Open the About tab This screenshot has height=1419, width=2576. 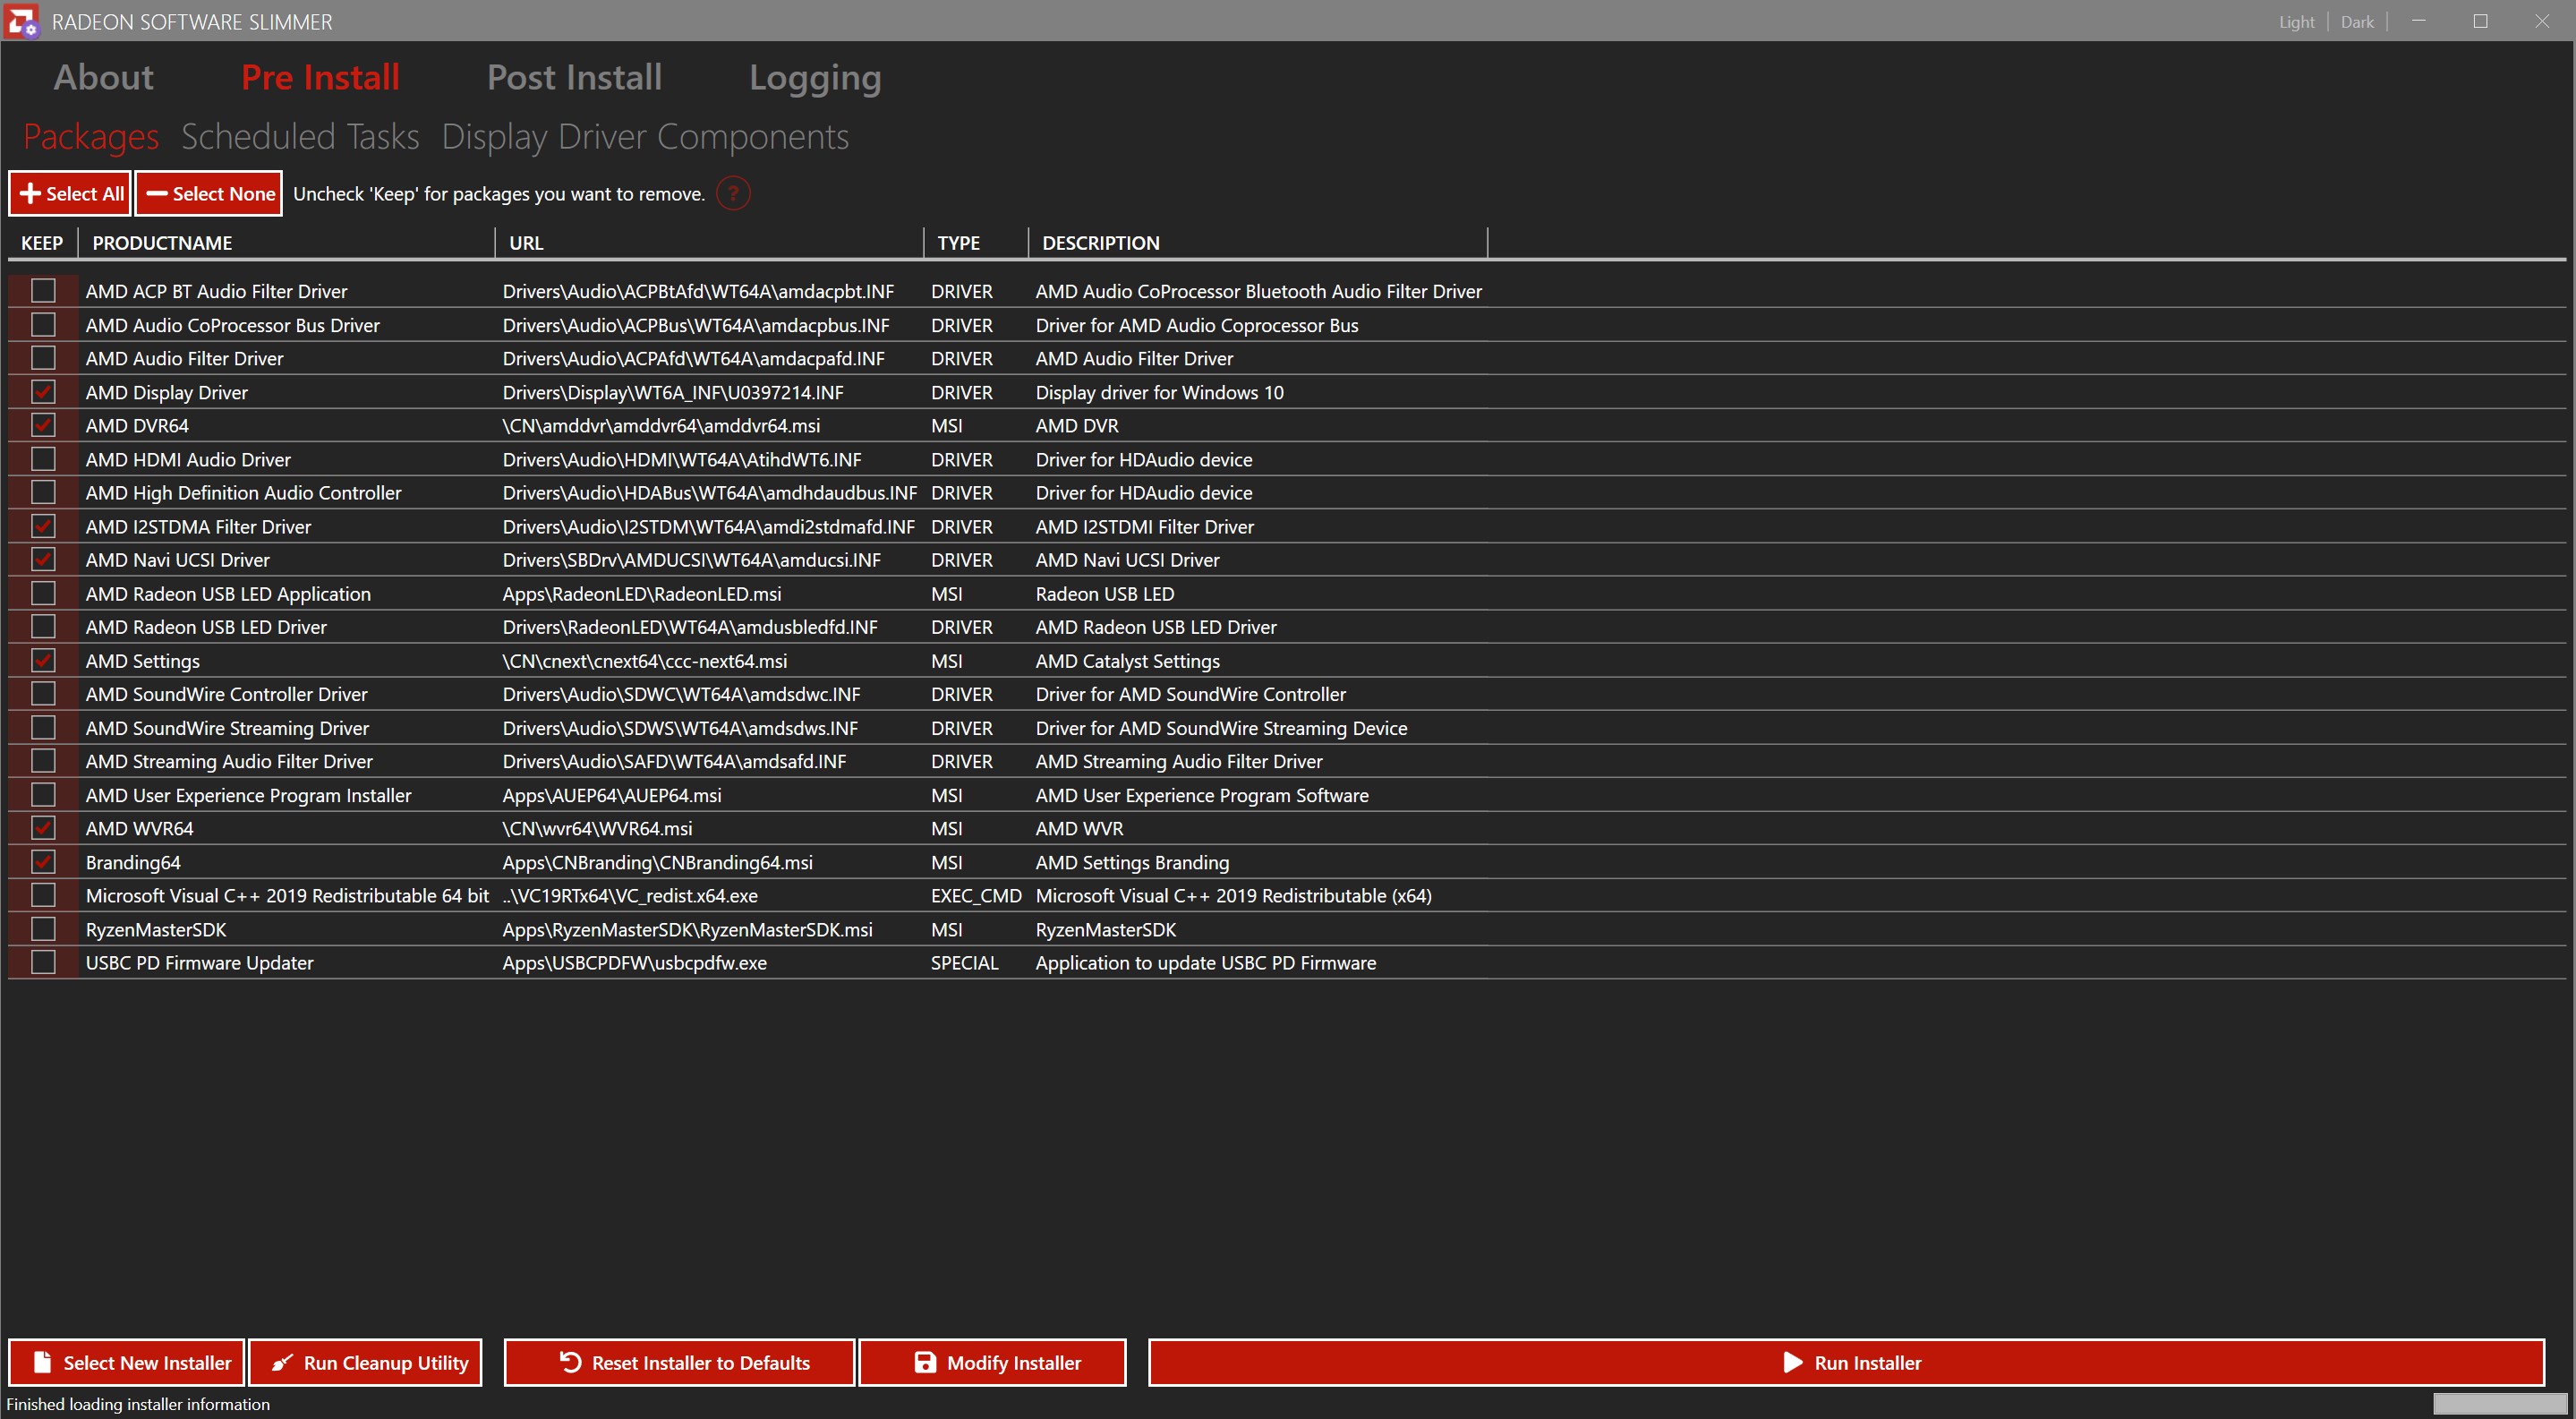pyautogui.click(x=103, y=77)
